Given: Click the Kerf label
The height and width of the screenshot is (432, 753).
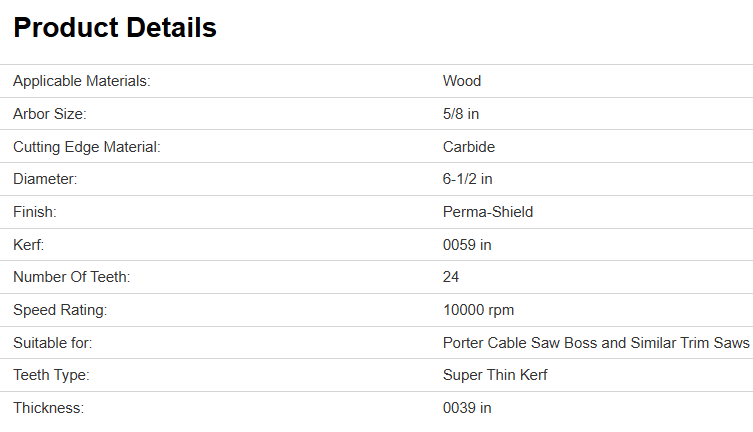Looking at the screenshot, I should pyautogui.click(x=31, y=245).
